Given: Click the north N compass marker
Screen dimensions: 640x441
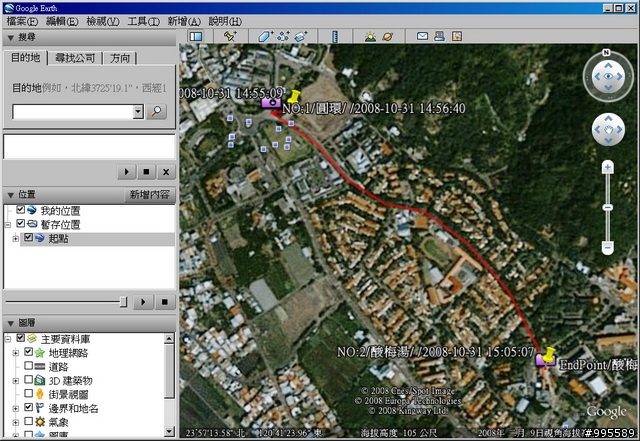Looking at the screenshot, I should [x=606, y=52].
